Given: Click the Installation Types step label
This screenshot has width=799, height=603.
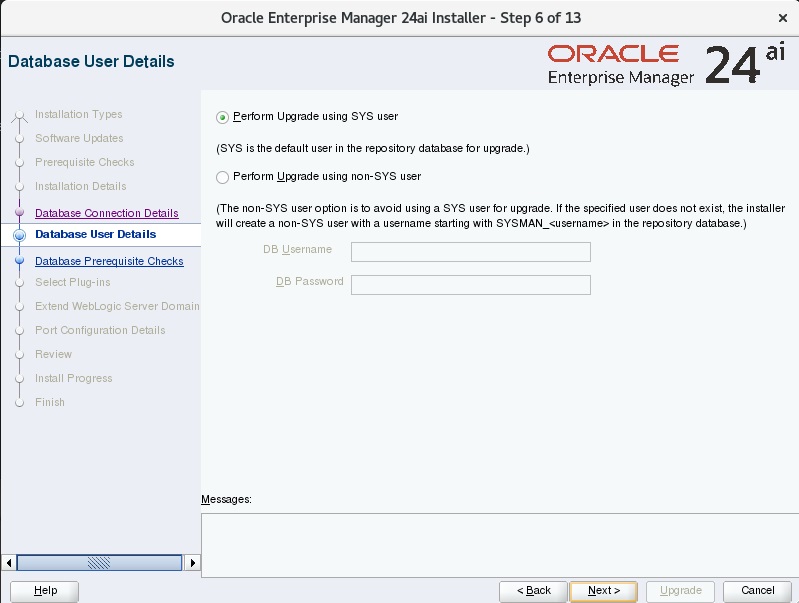Looking at the screenshot, I should click(x=78, y=114).
